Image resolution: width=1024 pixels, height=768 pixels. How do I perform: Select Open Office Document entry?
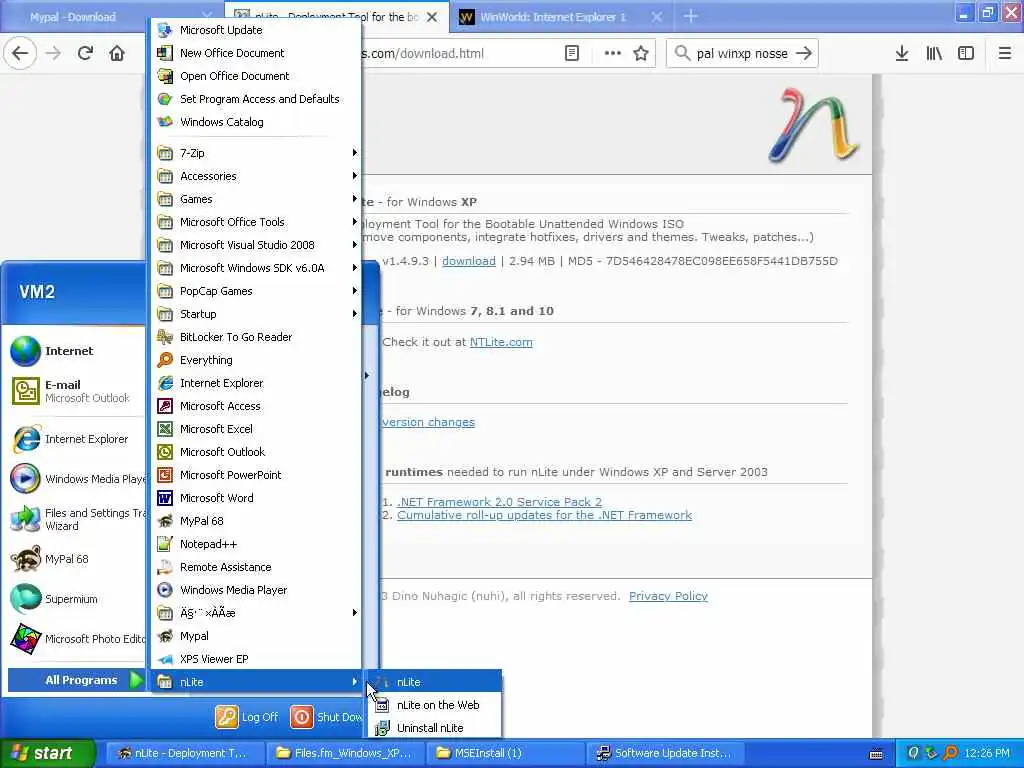click(x=256, y=76)
